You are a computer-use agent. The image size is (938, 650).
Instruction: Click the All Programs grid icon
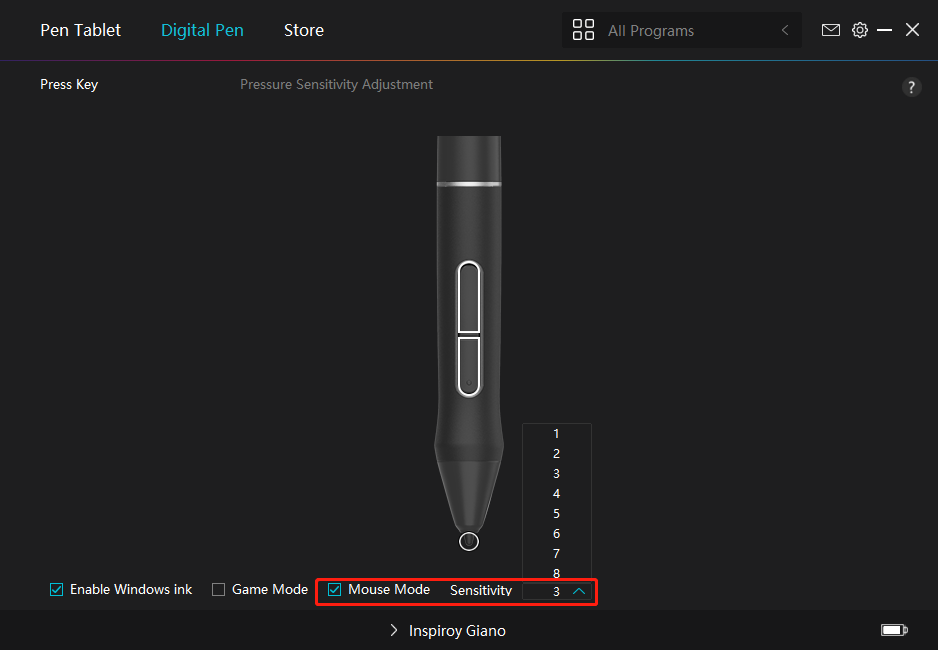(x=583, y=30)
